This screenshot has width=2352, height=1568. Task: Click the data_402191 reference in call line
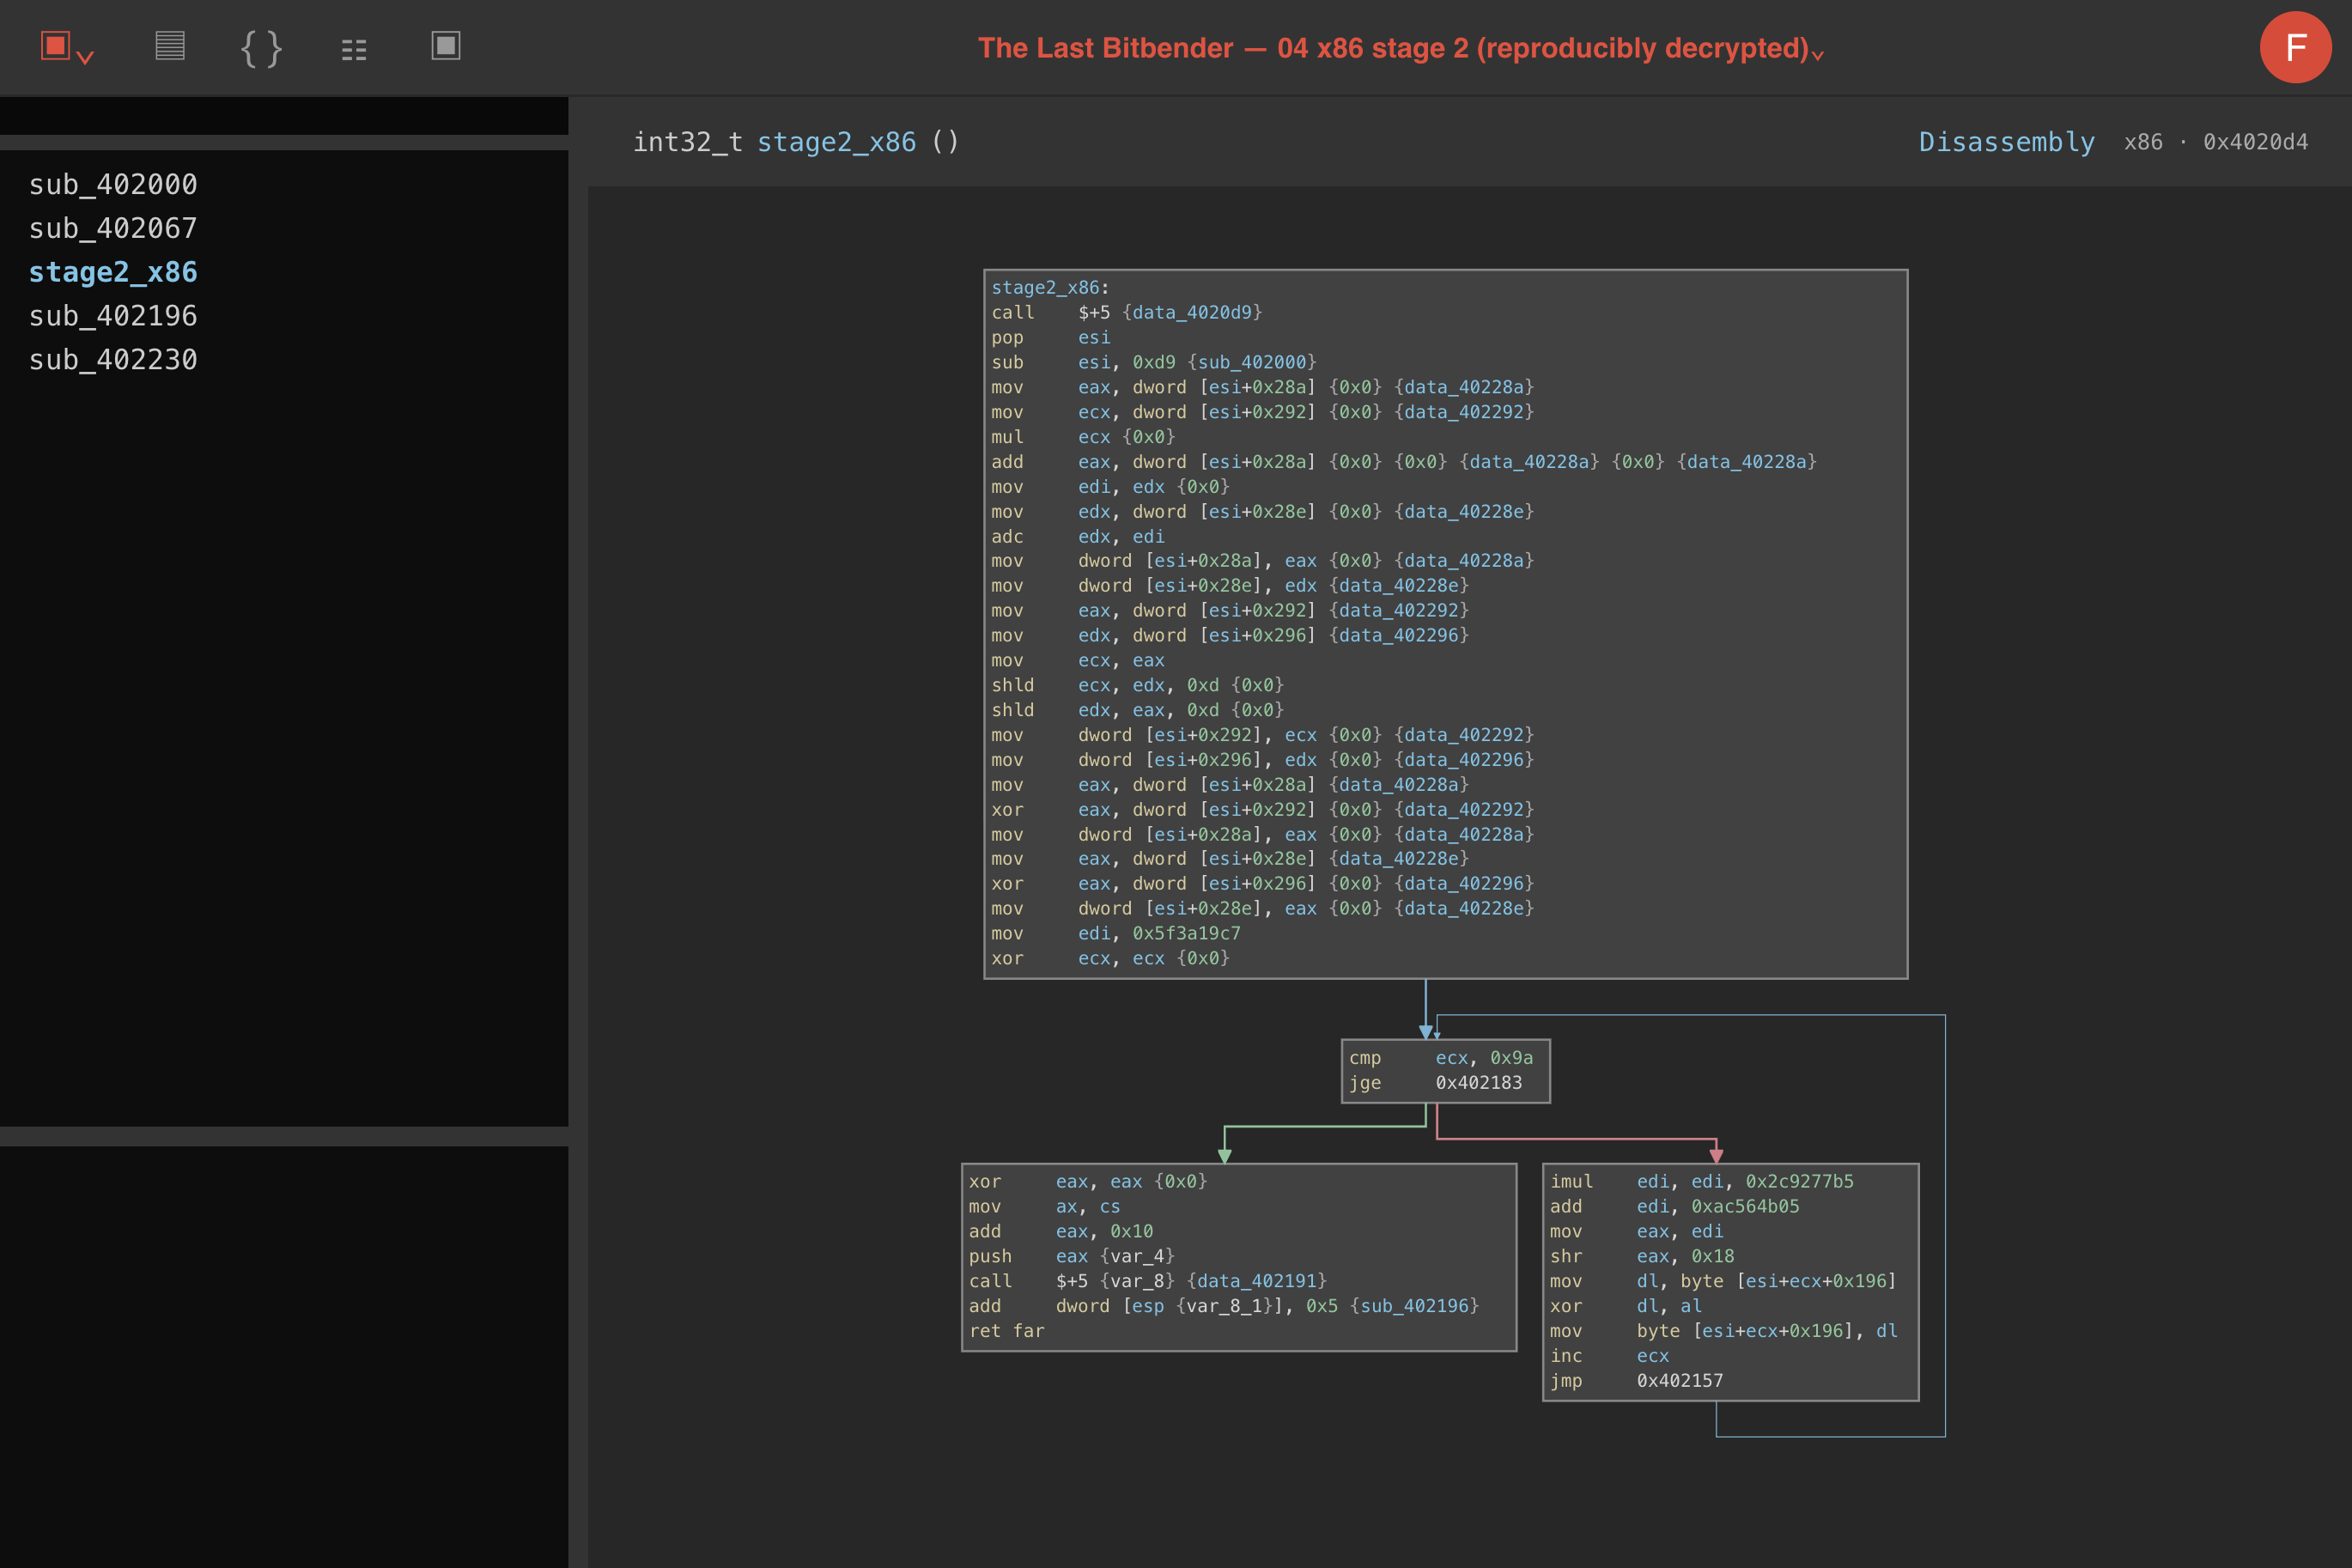tap(1257, 1281)
